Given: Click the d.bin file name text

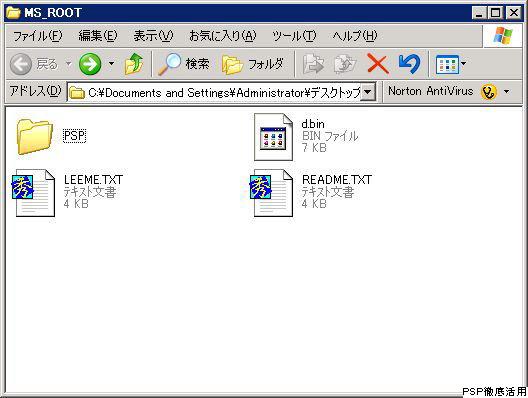Looking at the screenshot, I should coord(313,124).
